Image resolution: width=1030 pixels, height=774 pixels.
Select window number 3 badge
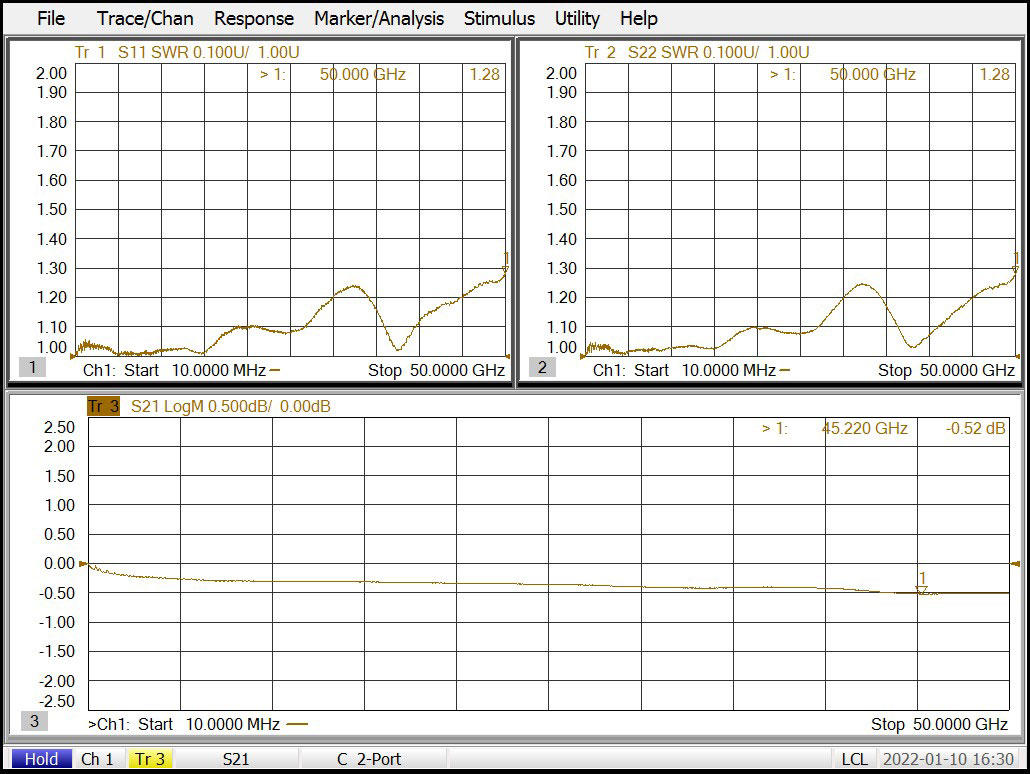pyautogui.click(x=33, y=721)
